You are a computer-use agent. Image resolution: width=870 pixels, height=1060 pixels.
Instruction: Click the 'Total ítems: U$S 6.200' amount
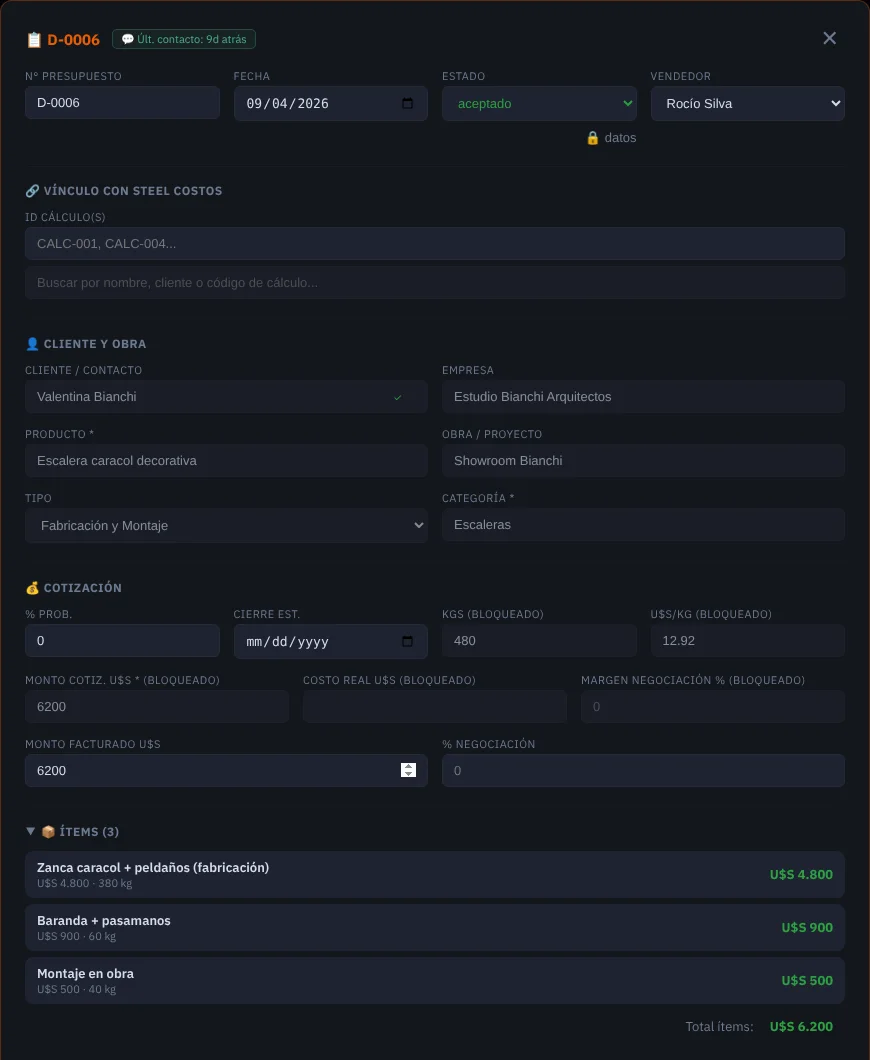(x=801, y=1026)
